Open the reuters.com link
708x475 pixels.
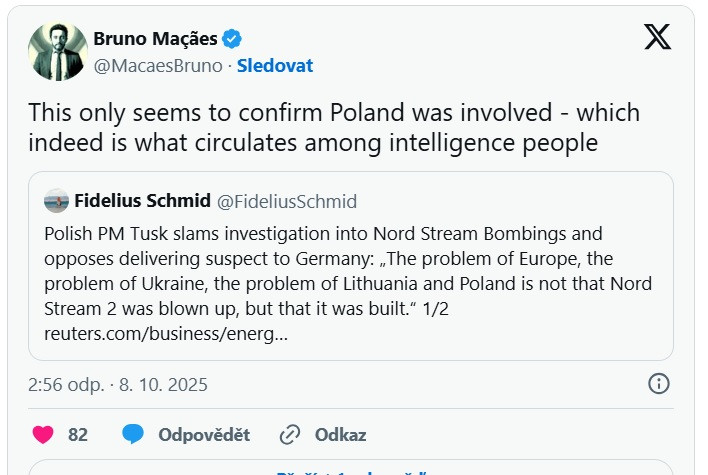point(166,332)
